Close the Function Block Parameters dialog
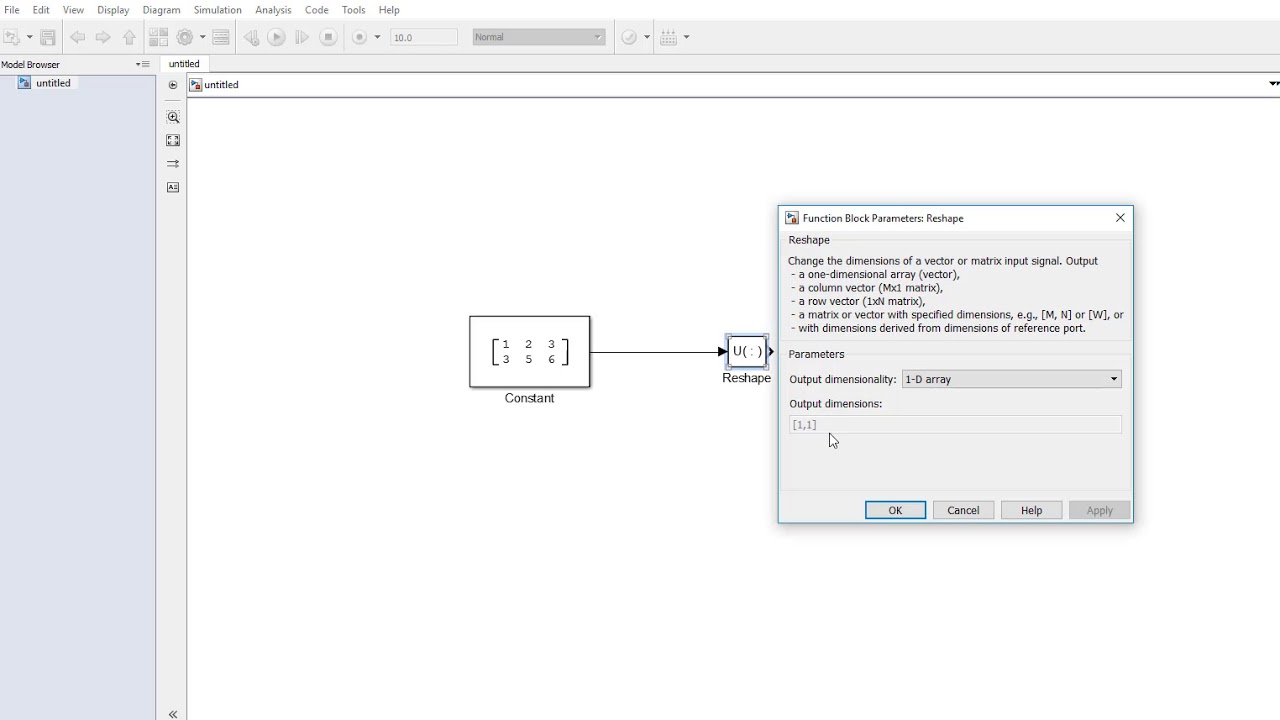The height and width of the screenshot is (720, 1280). [1120, 218]
